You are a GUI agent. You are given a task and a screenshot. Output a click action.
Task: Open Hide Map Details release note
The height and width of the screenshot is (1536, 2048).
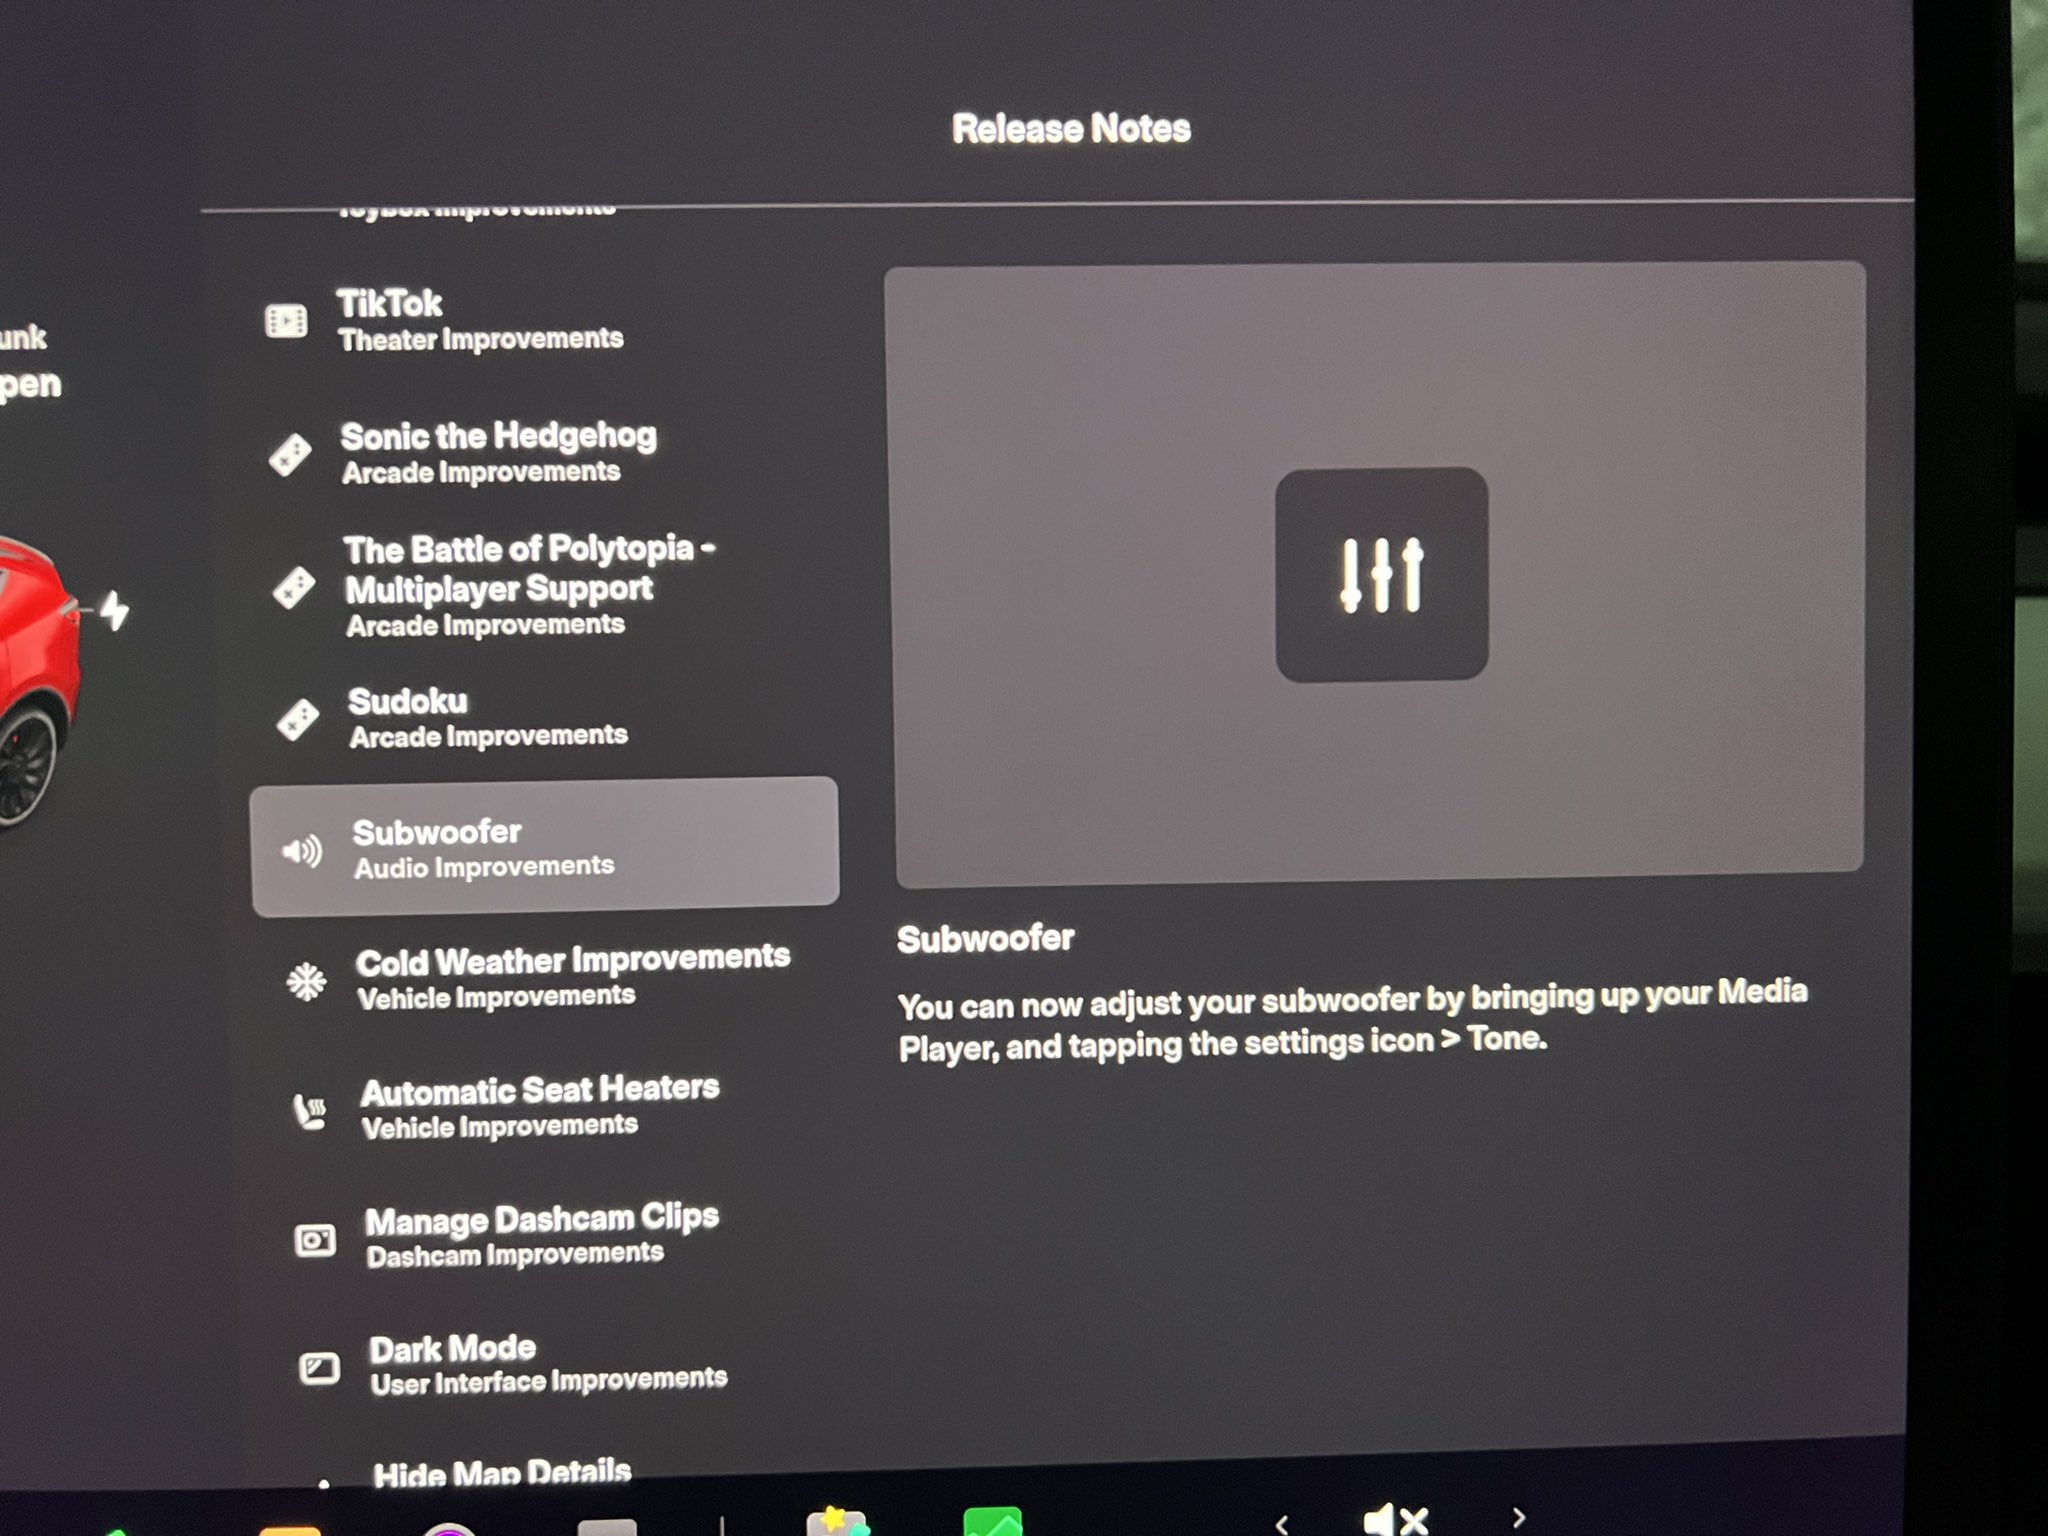point(501,1472)
